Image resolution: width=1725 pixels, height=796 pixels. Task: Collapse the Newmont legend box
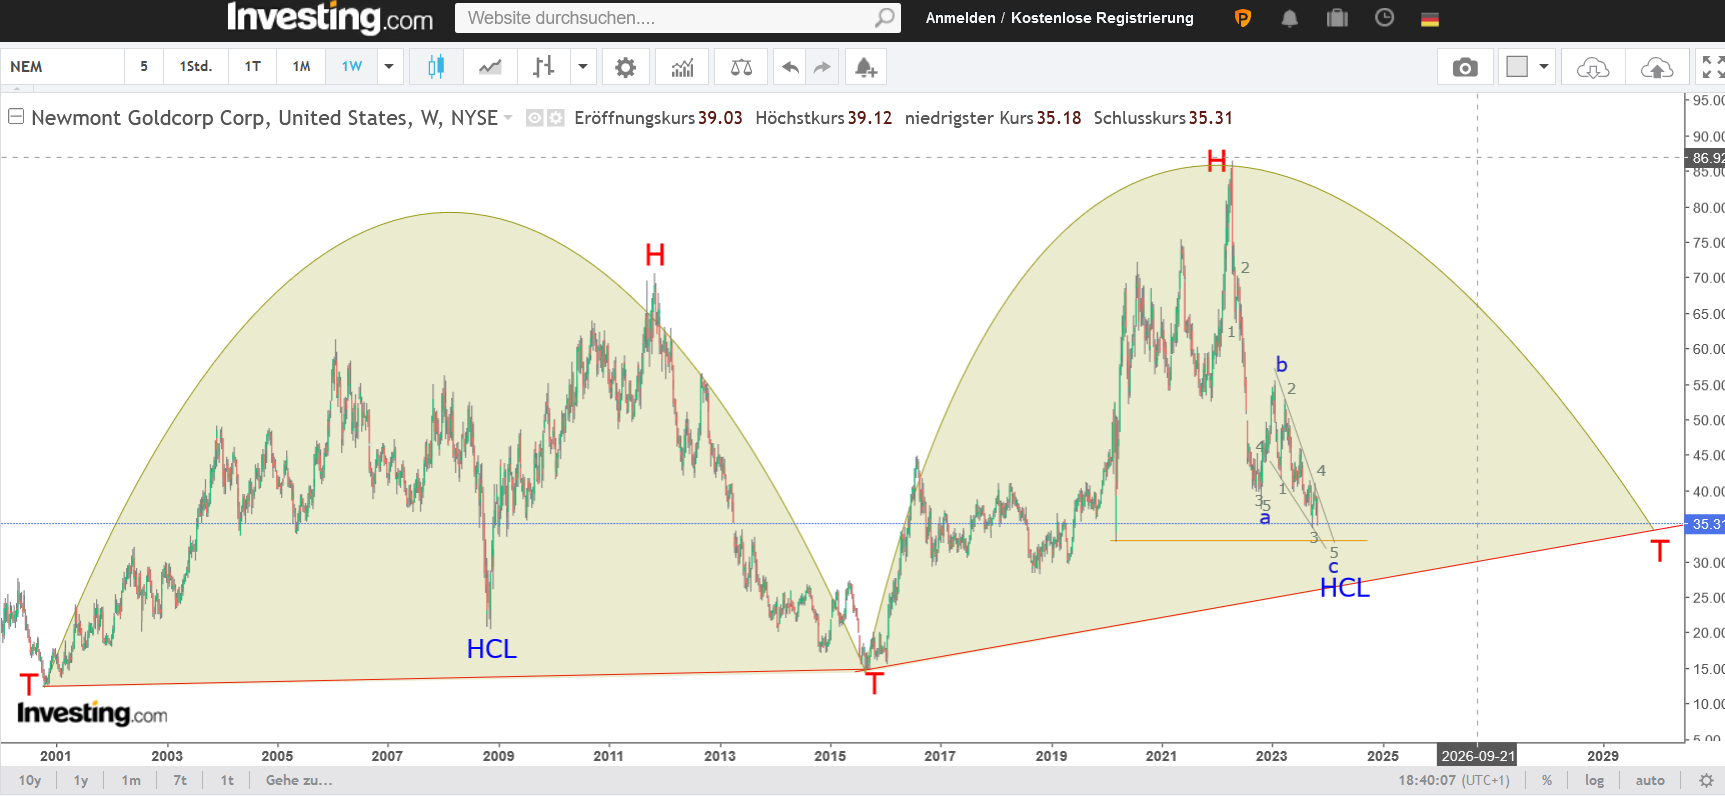click(x=16, y=116)
